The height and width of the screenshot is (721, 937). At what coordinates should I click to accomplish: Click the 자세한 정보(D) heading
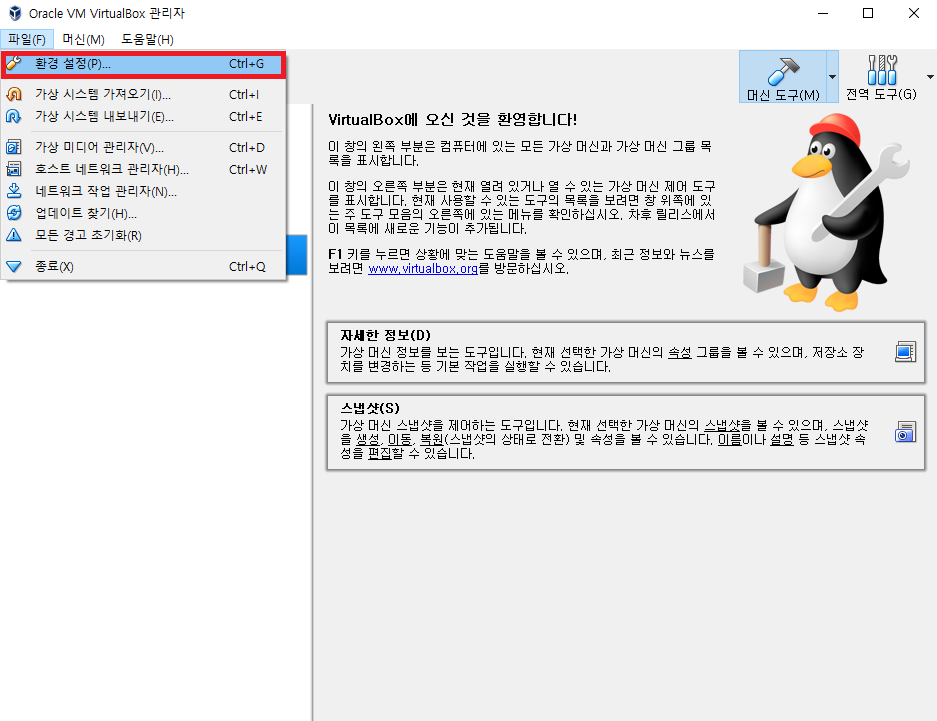pos(385,335)
